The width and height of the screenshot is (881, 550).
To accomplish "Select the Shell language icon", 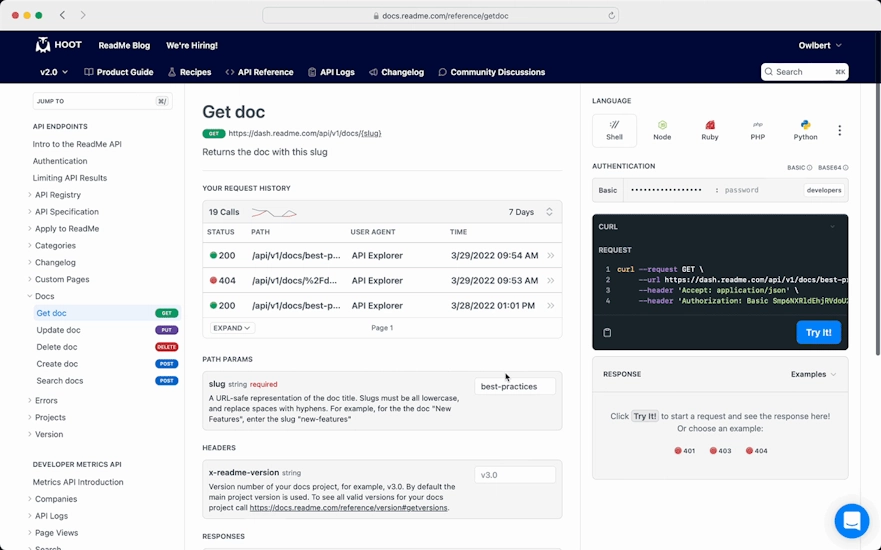I will click(x=614, y=130).
